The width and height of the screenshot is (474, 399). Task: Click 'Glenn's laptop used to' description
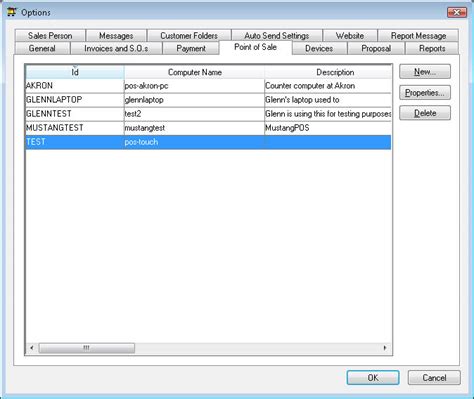point(328,100)
